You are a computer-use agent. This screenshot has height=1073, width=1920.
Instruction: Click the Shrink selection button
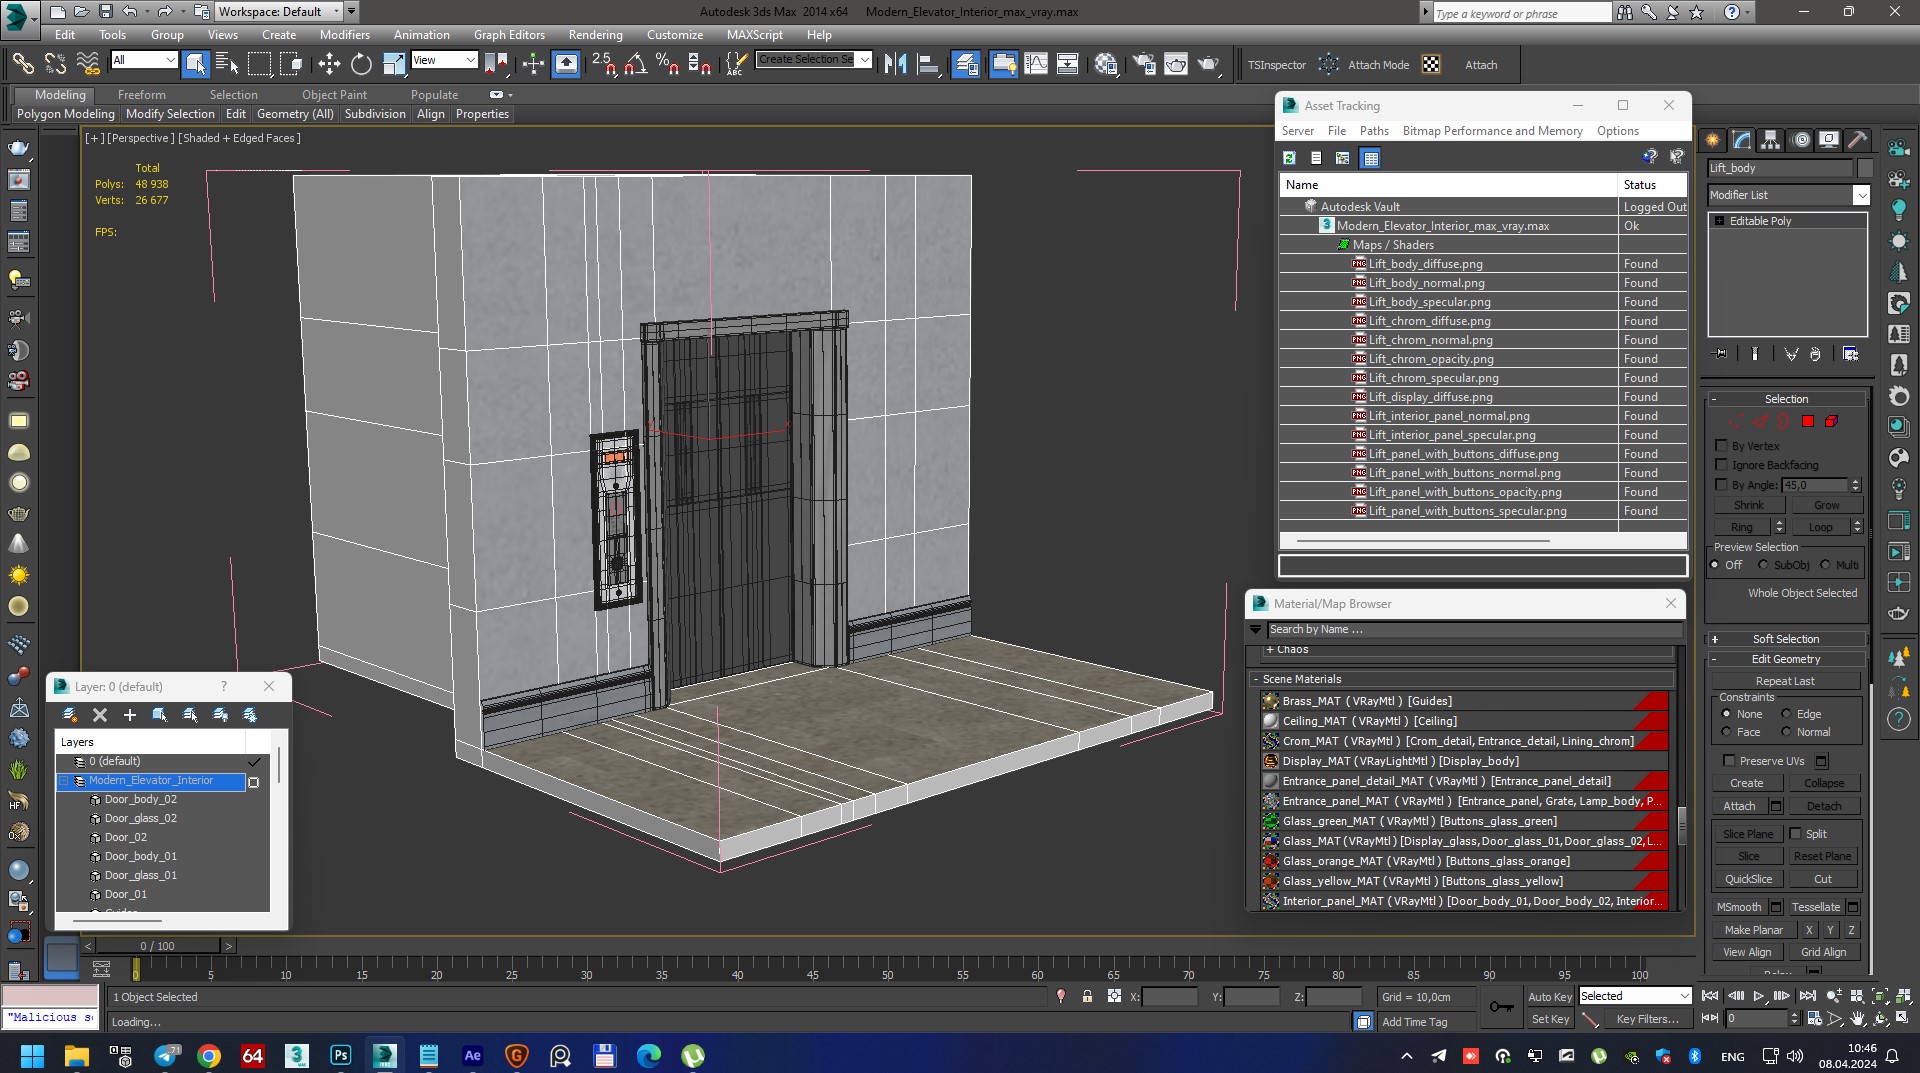[x=1749, y=505]
